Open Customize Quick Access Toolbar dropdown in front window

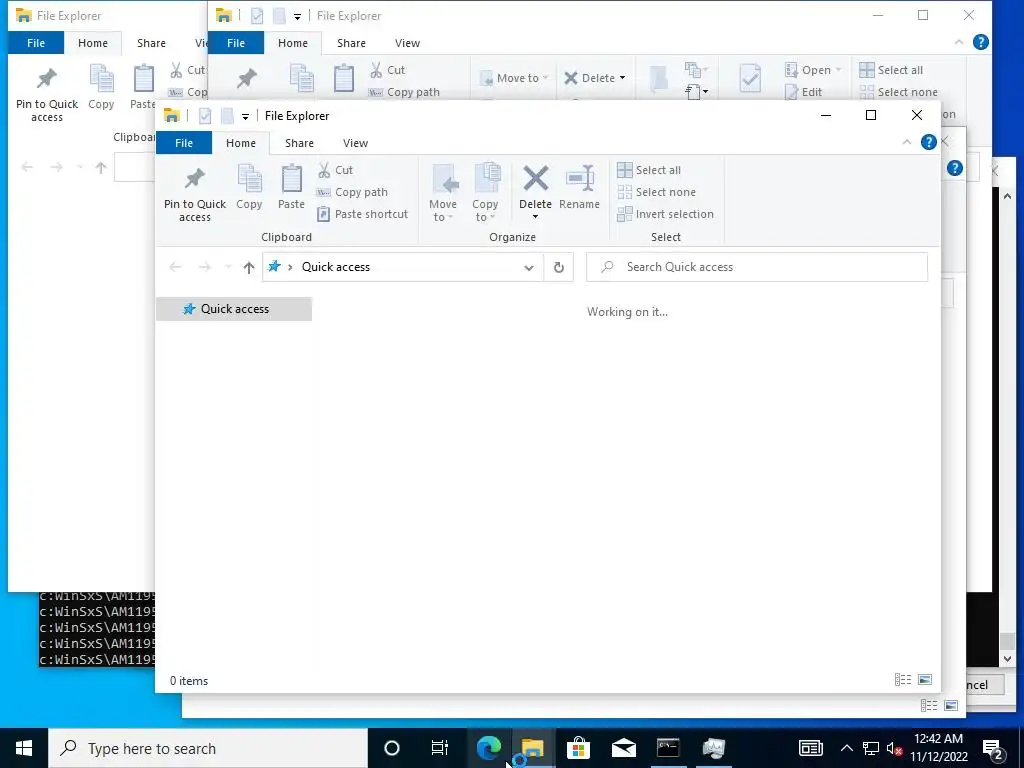246,116
